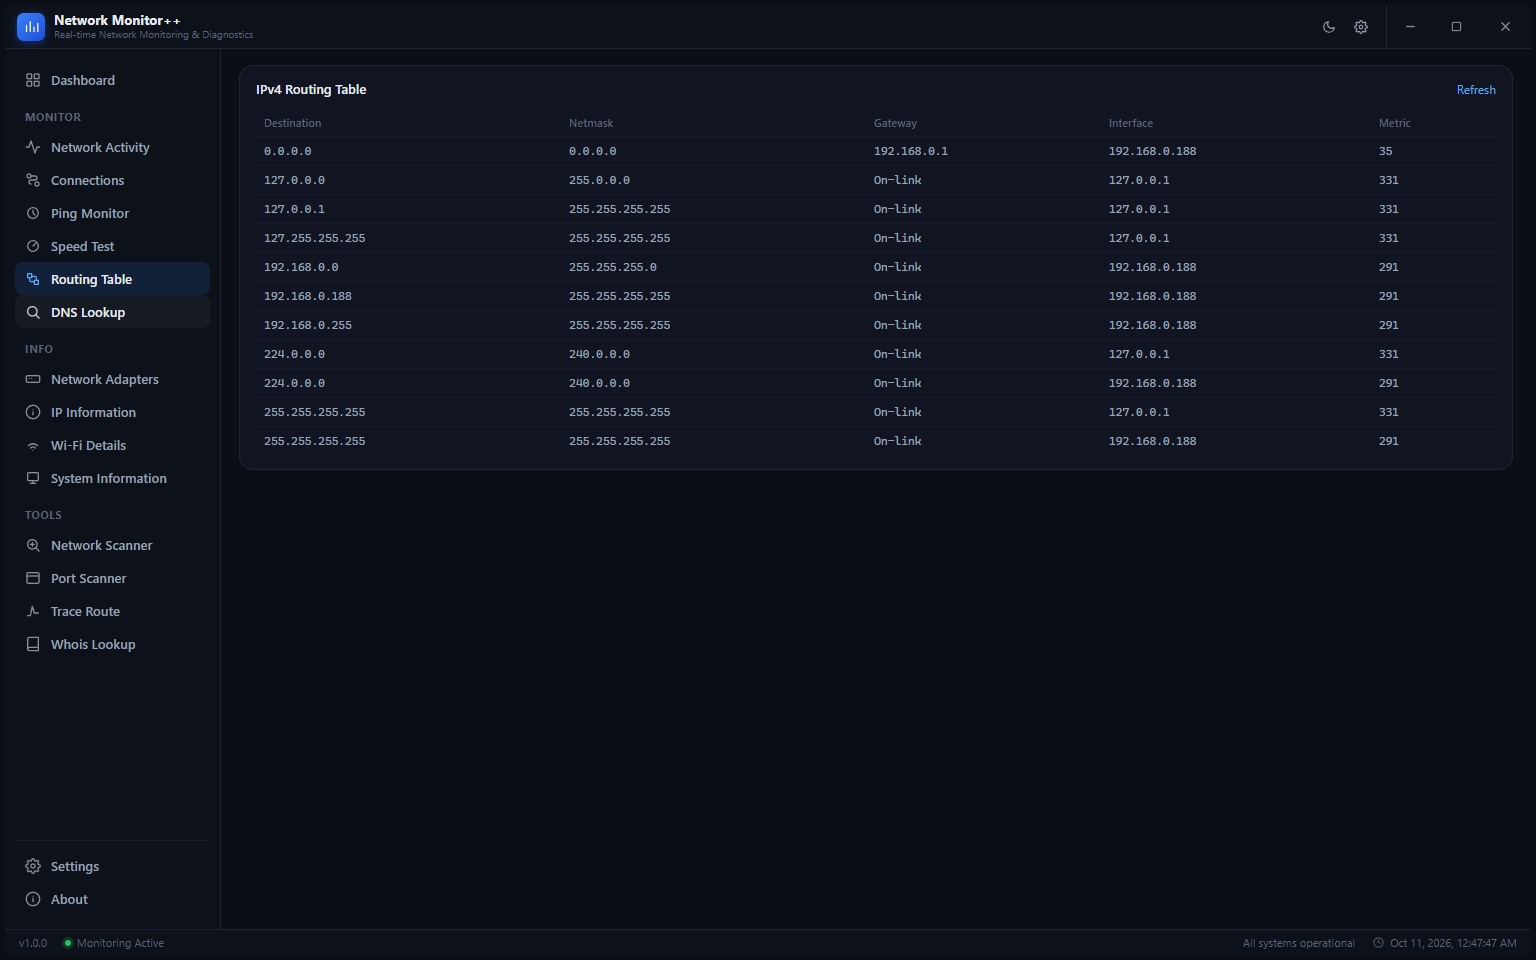1536x960 pixels.
Task: Click the Network Monitor++ app logo
Action: [x=31, y=27]
